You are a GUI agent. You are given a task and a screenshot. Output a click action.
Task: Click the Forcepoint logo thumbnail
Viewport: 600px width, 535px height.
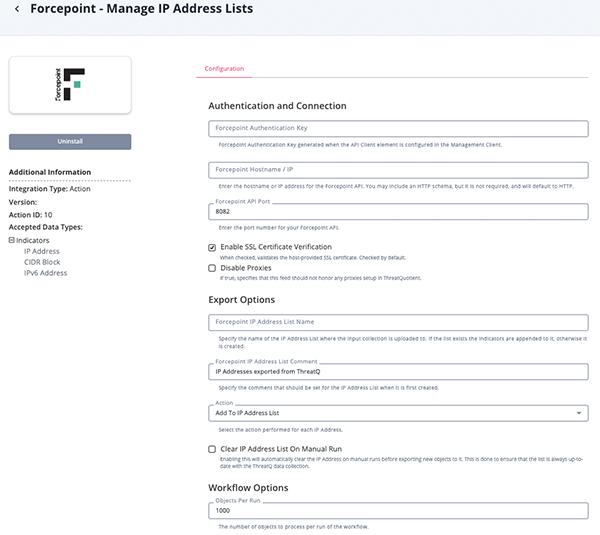(70, 86)
